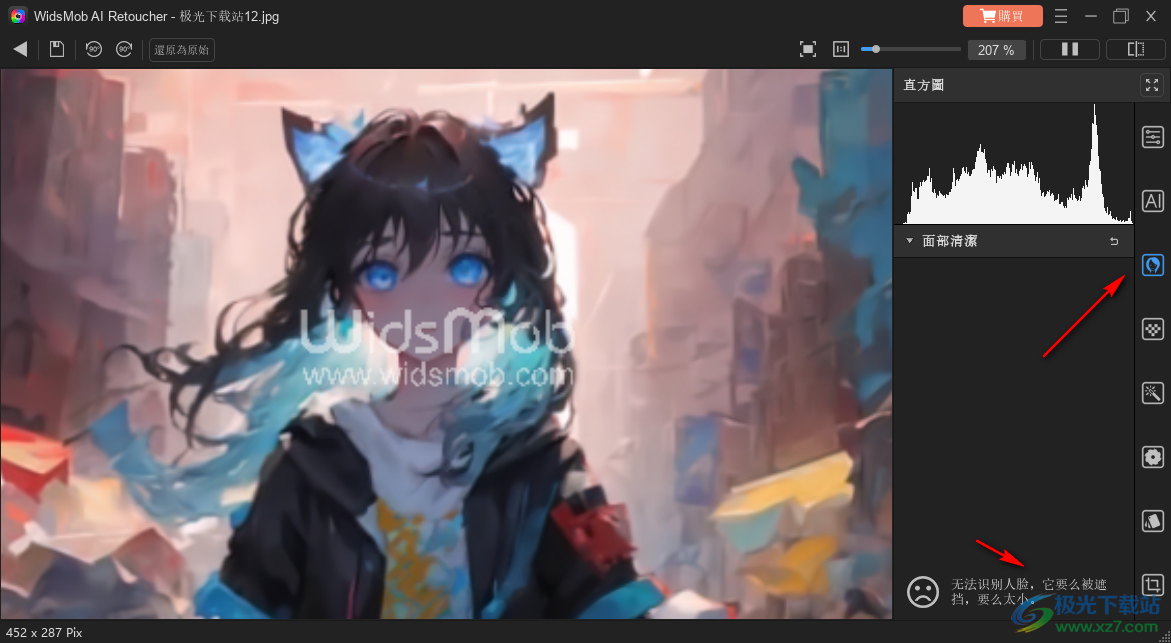The height and width of the screenshot is (643, 1171).
Task: Maximize the WidsMob window
Action: pyautogui.click(x=1121, y=16)
